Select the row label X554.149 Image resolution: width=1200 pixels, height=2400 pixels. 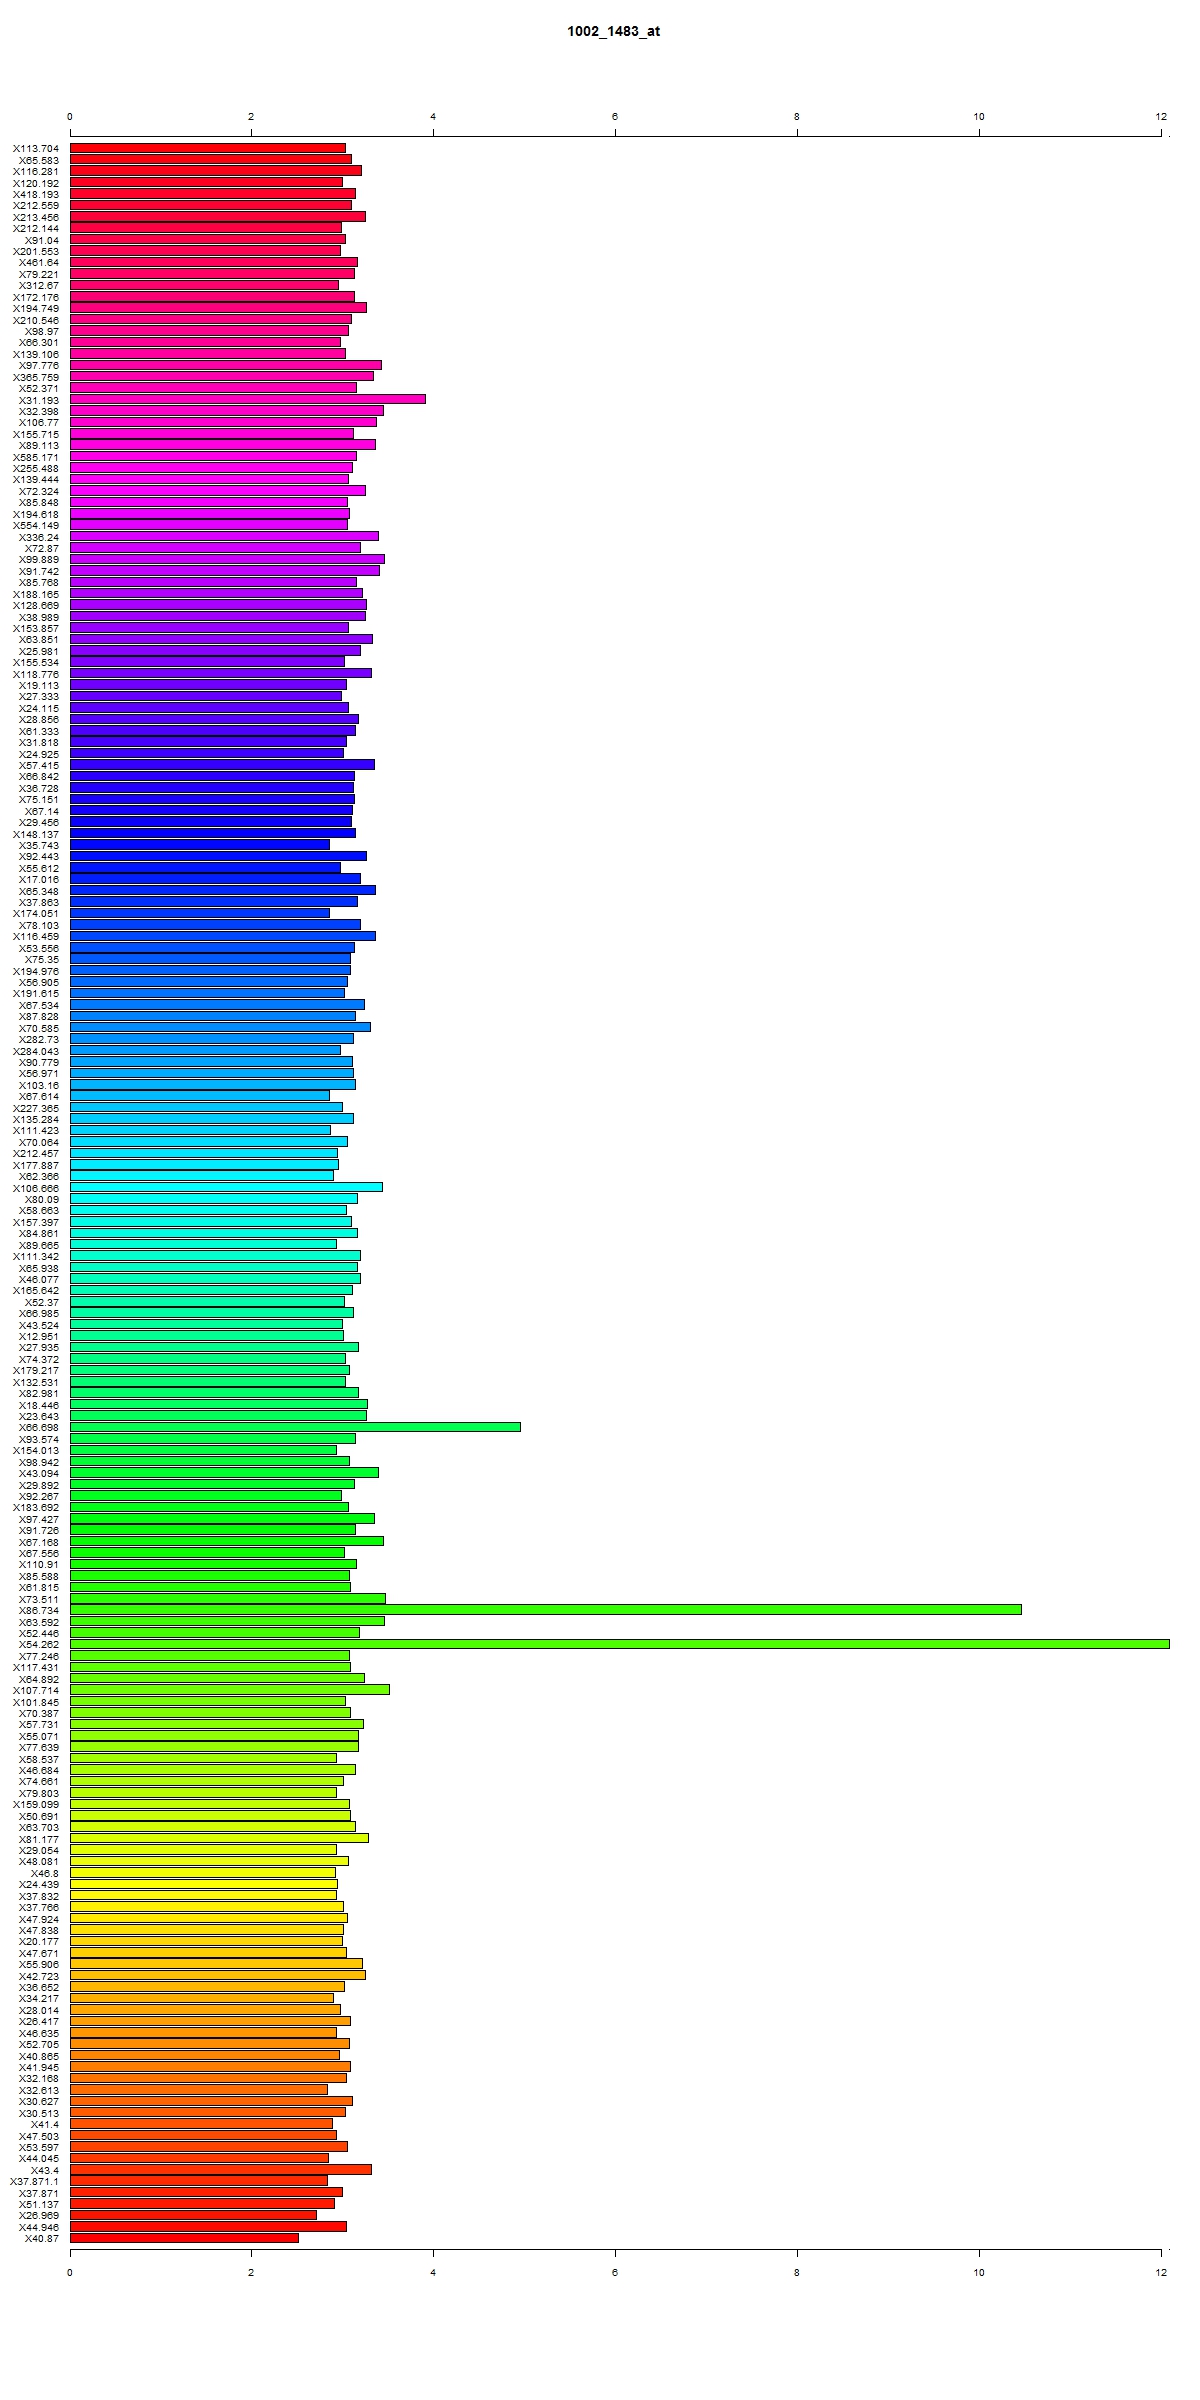point(36,525)
